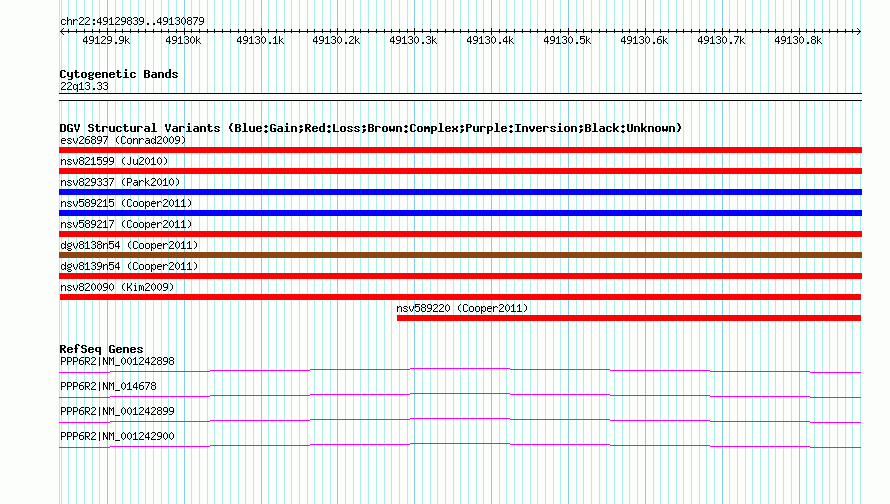
Task: Click the 49130.3k ruler tick label
Action: point(413,40)
